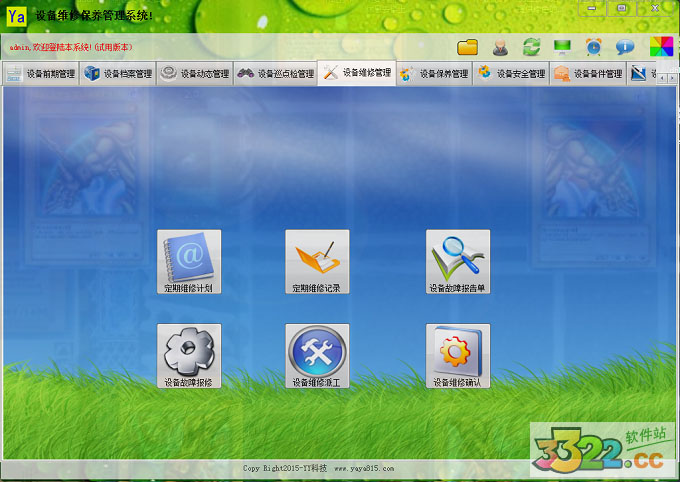
Task: Click the user avatar icon in the toolbar
Action: [x=500, y=47]
